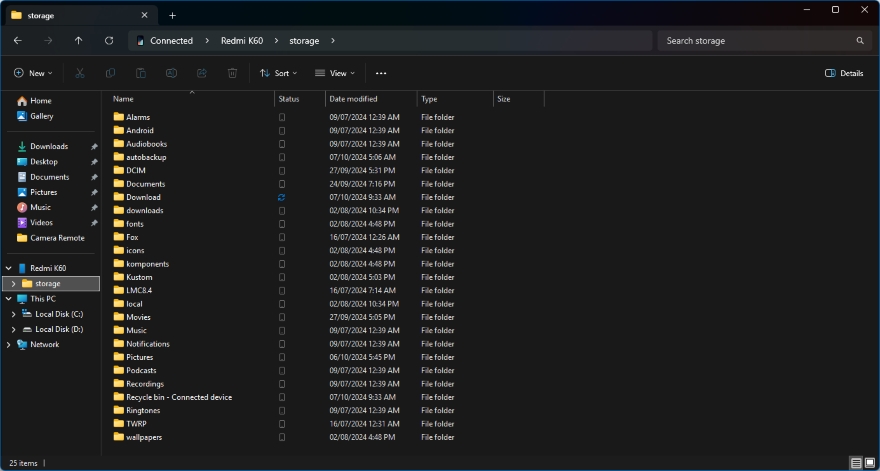Expand Local Disk (C:) tree node
The image size is (880, 471).
tap(13, 314)
